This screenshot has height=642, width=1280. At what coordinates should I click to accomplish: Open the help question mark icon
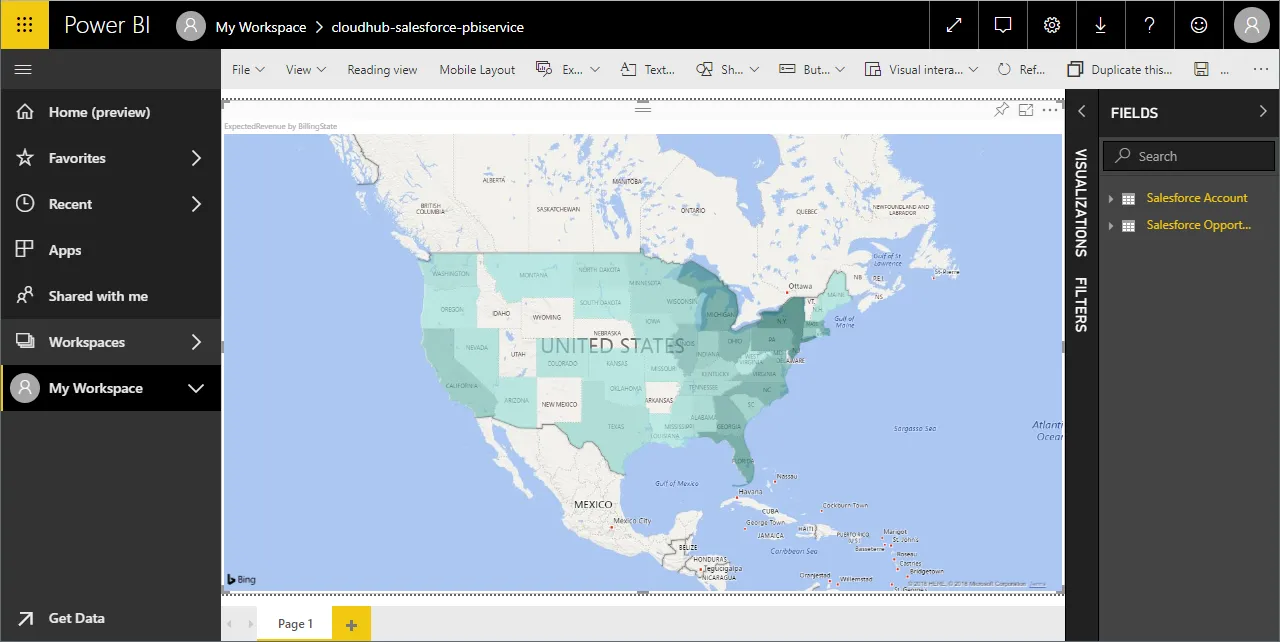point(1150,25)
